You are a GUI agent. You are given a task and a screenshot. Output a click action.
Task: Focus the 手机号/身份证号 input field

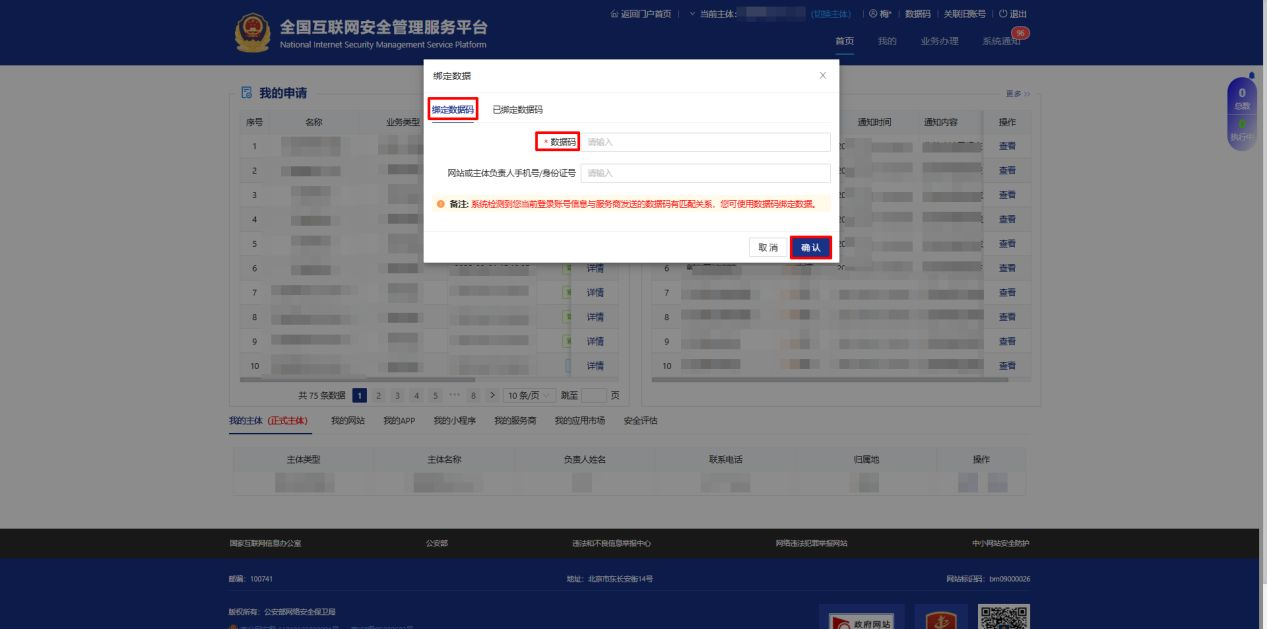pos(705,173)
